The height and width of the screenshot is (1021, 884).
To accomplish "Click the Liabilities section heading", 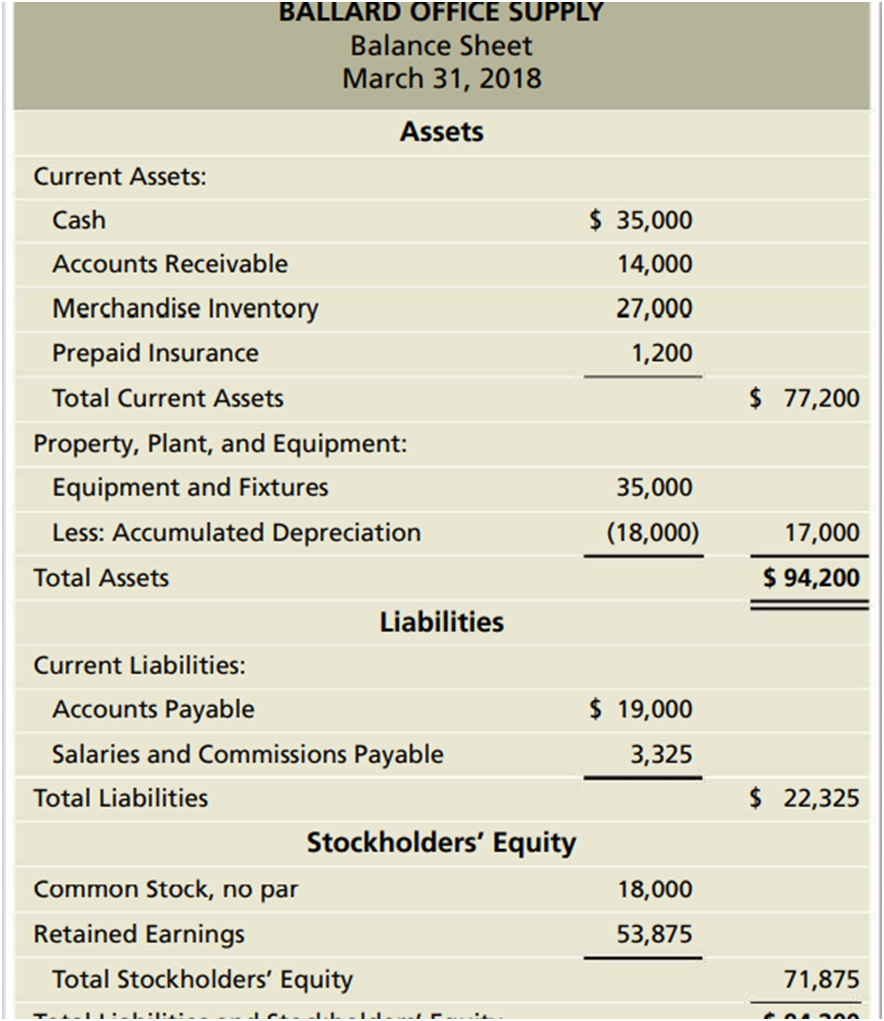I will [x=441, y=623].
